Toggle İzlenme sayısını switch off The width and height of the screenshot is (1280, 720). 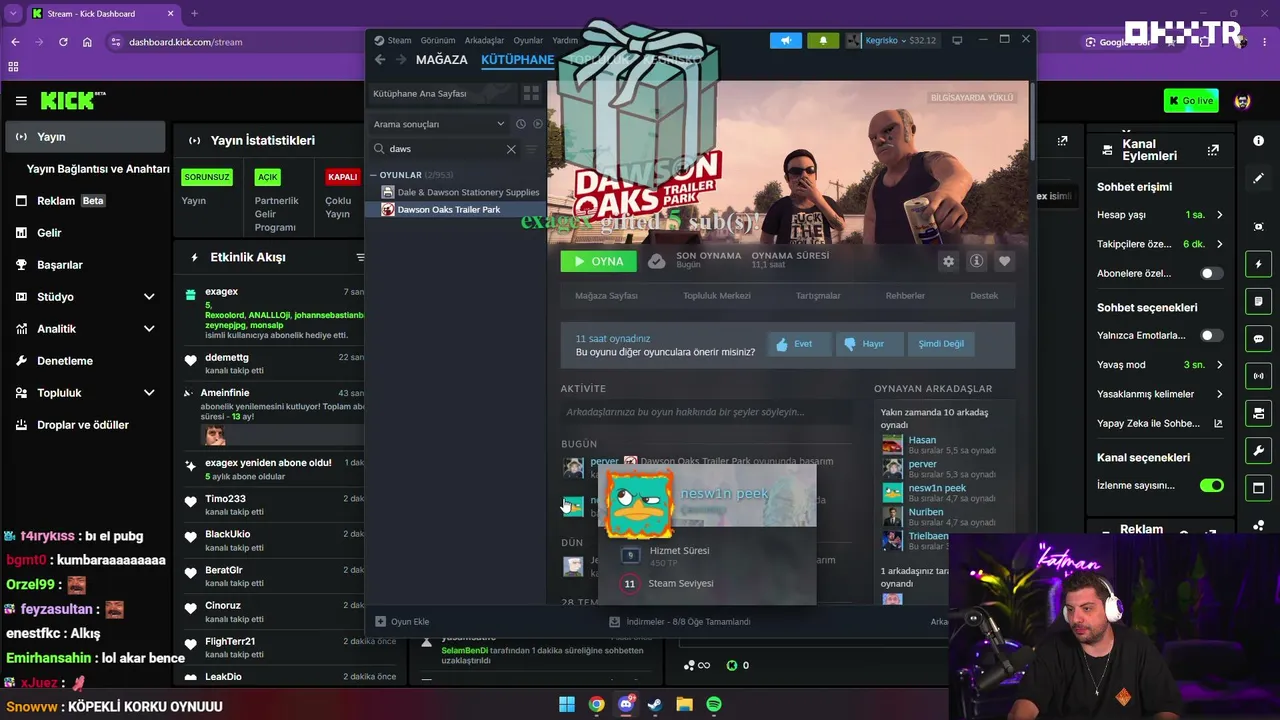(1212, 485)
